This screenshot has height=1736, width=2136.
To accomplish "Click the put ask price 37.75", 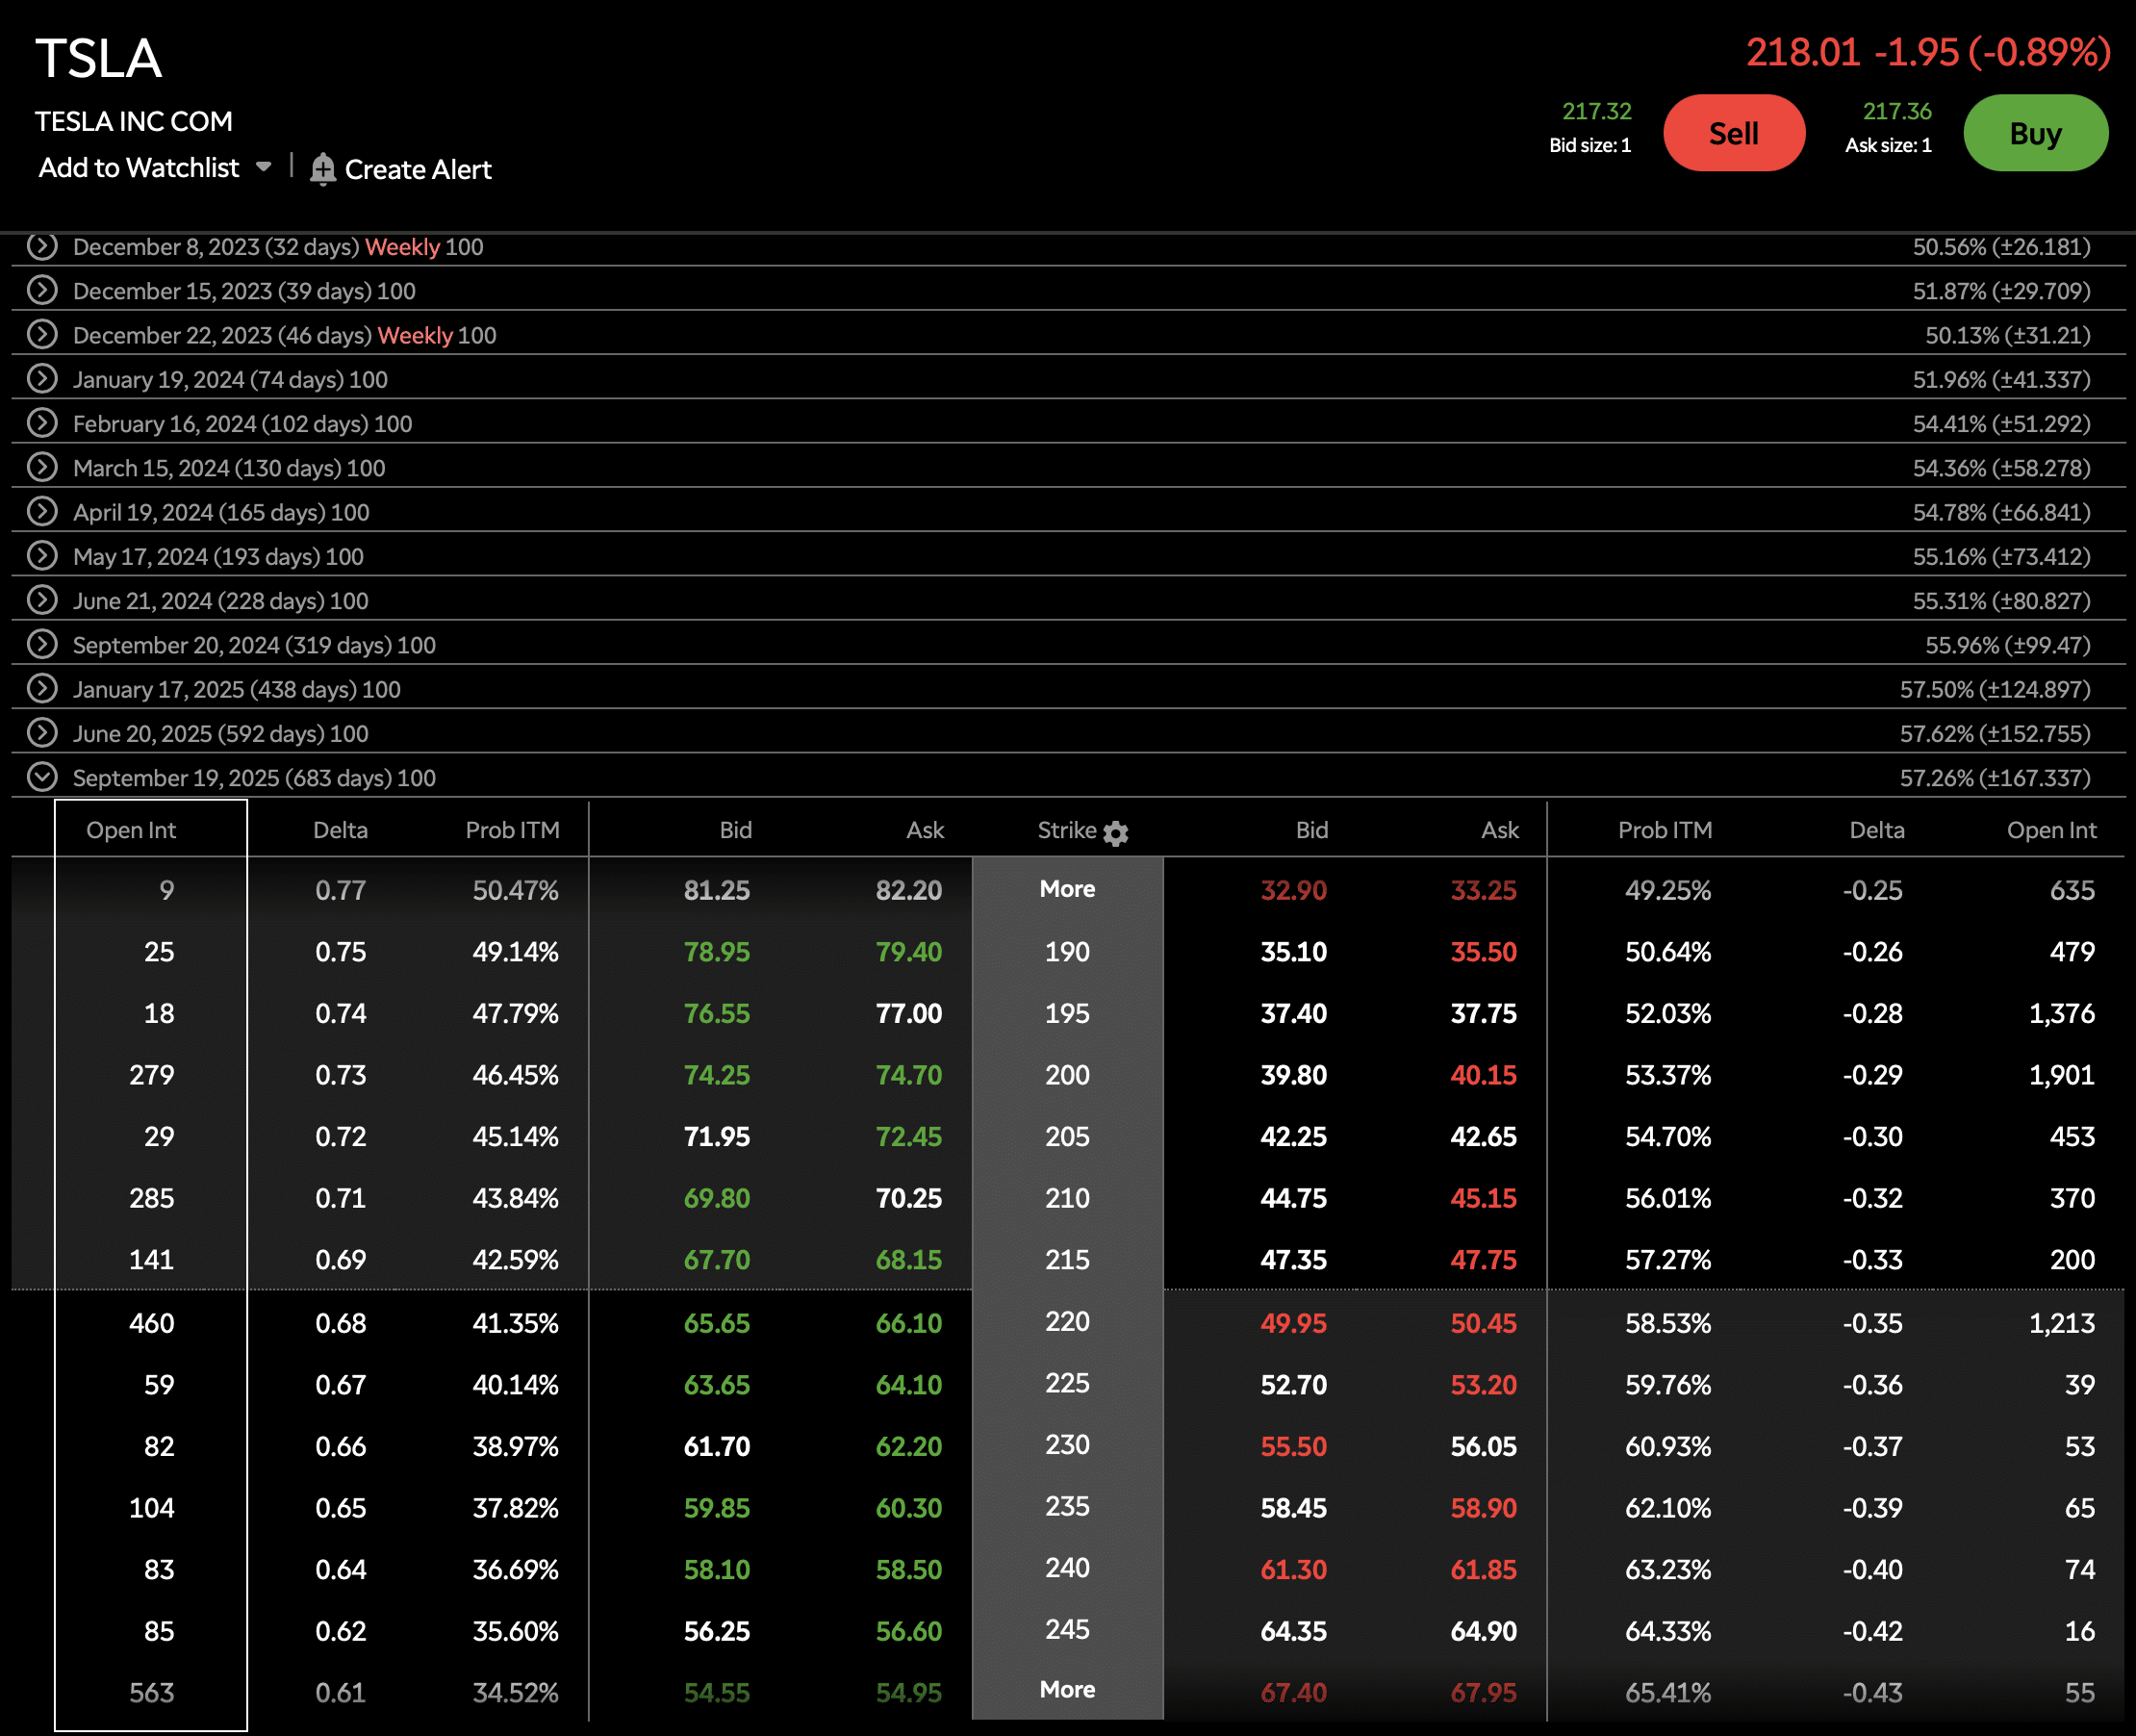I will point(1483,1013).
